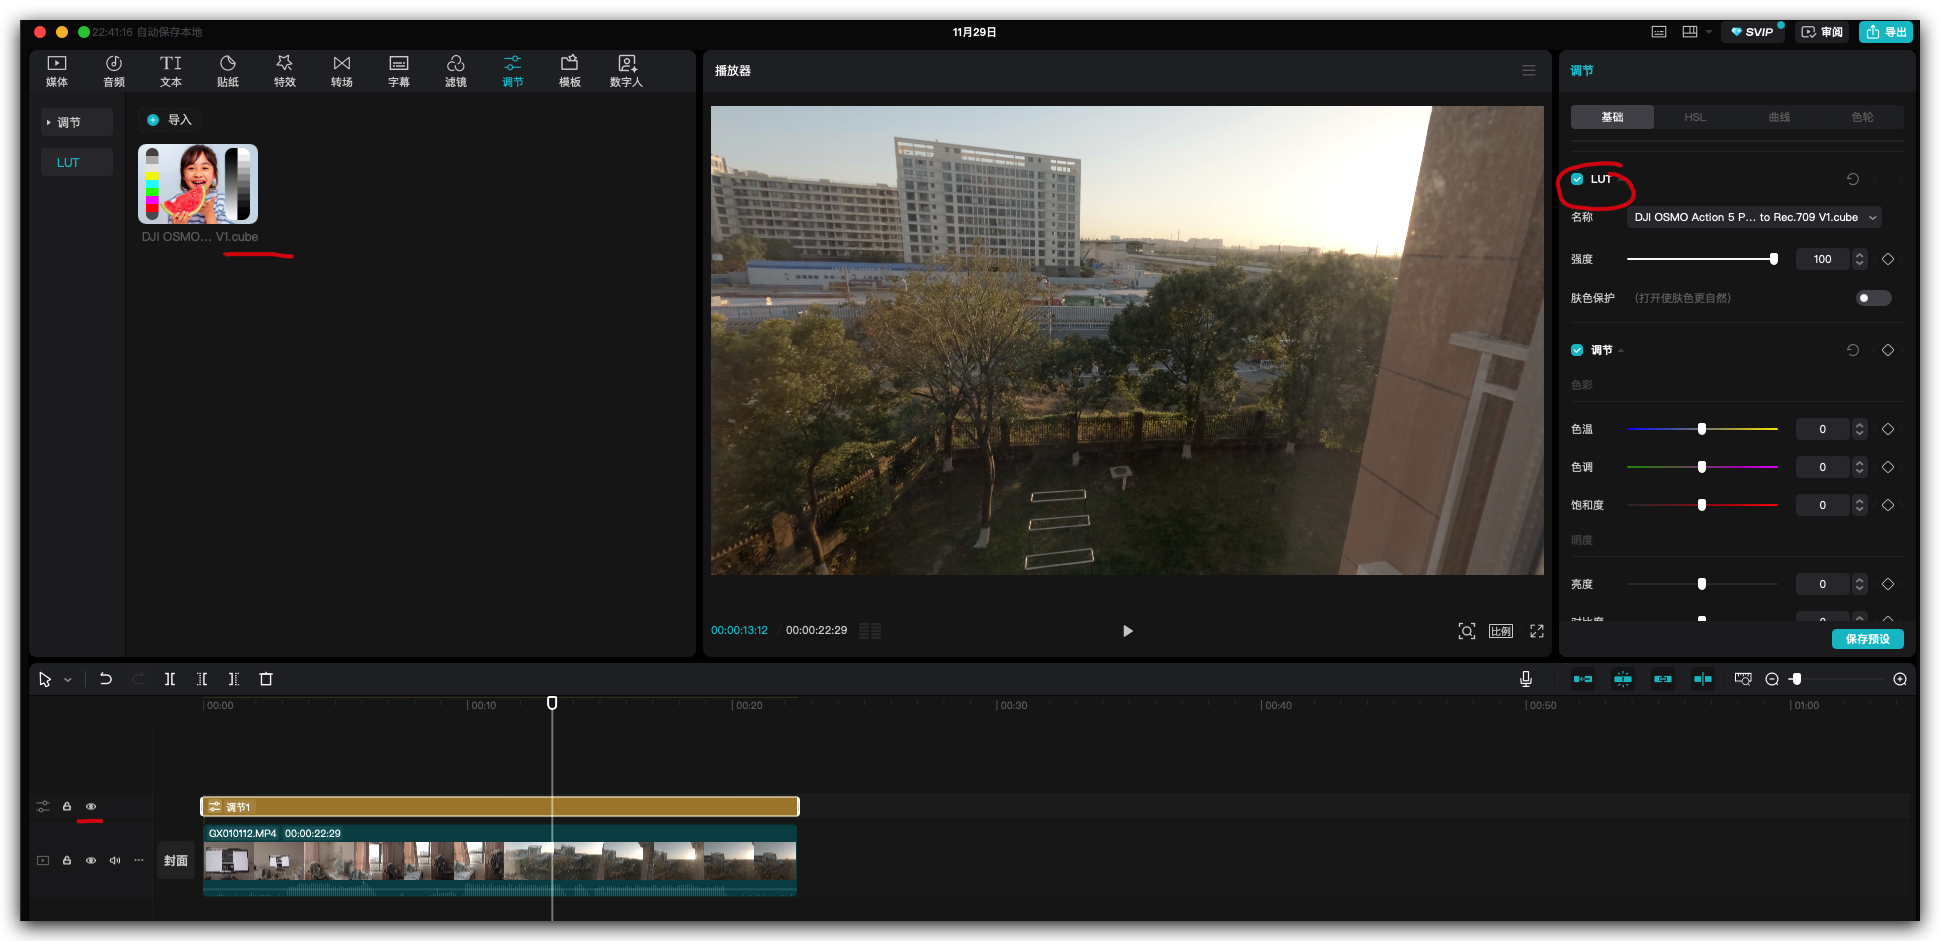Open the 特效 (Effects) tab
This screenshot has width=1940, height=941.
pos(285,71)
